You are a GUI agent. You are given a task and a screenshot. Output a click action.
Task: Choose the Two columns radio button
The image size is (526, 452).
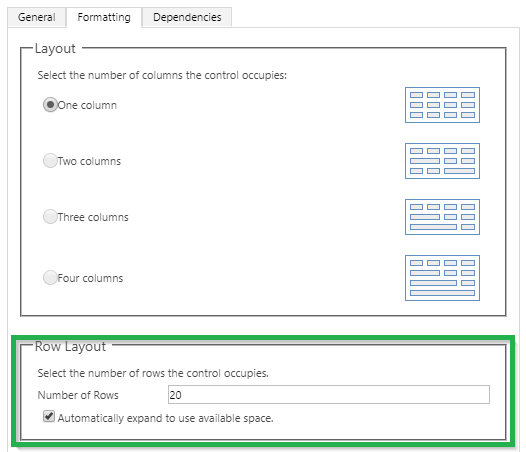tap(50, 161)
